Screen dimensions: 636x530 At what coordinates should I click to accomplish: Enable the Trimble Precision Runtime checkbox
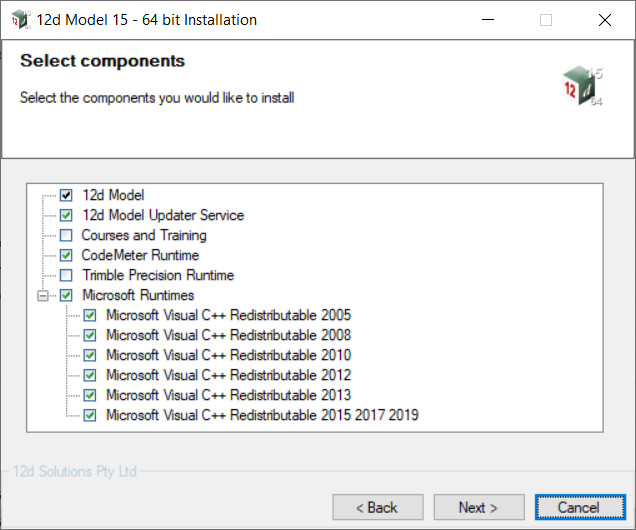[66, 275]
